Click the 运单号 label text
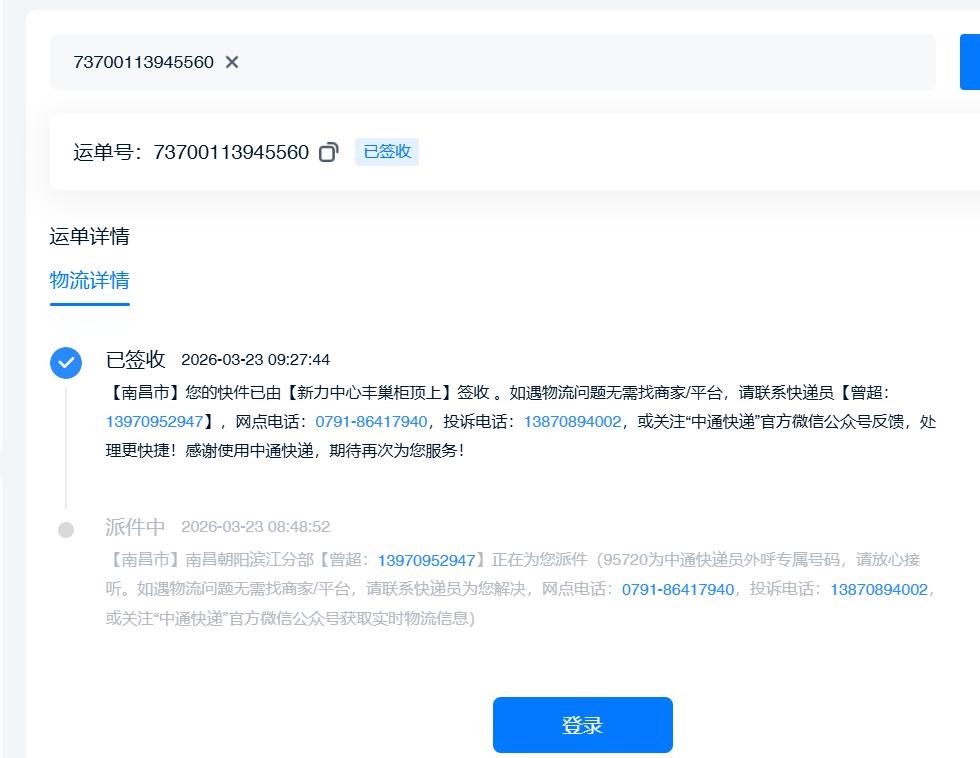This screenshot has width=980, height=758. click(x=108, y=152)
